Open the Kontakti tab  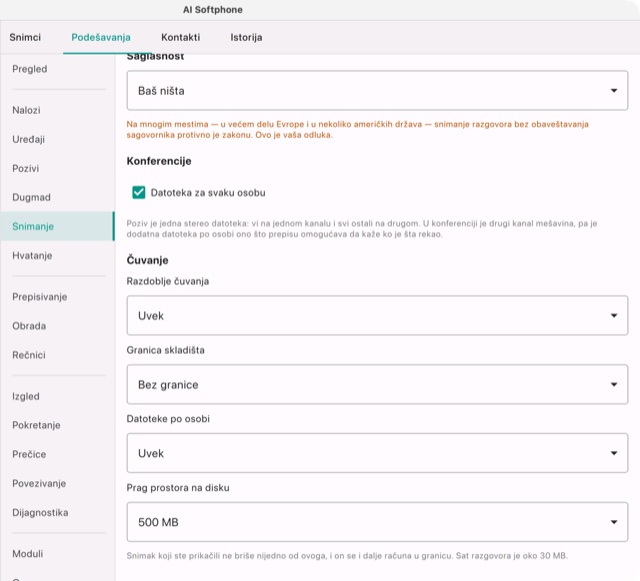point(180,37)
